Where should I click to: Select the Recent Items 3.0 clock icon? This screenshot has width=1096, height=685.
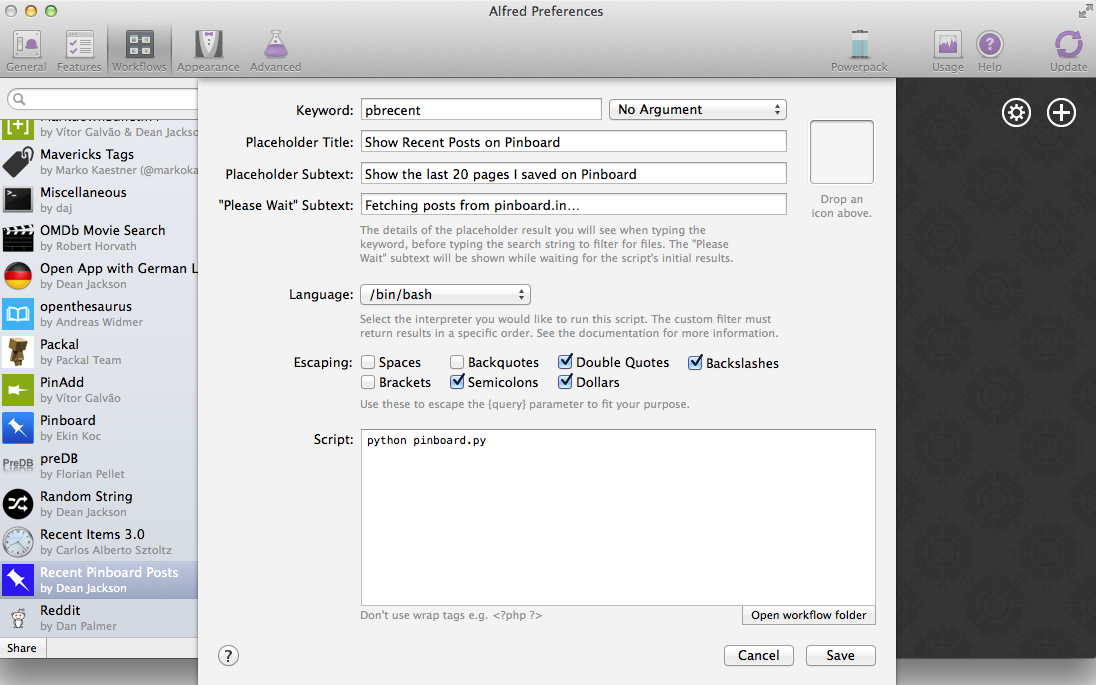[17, 542]
